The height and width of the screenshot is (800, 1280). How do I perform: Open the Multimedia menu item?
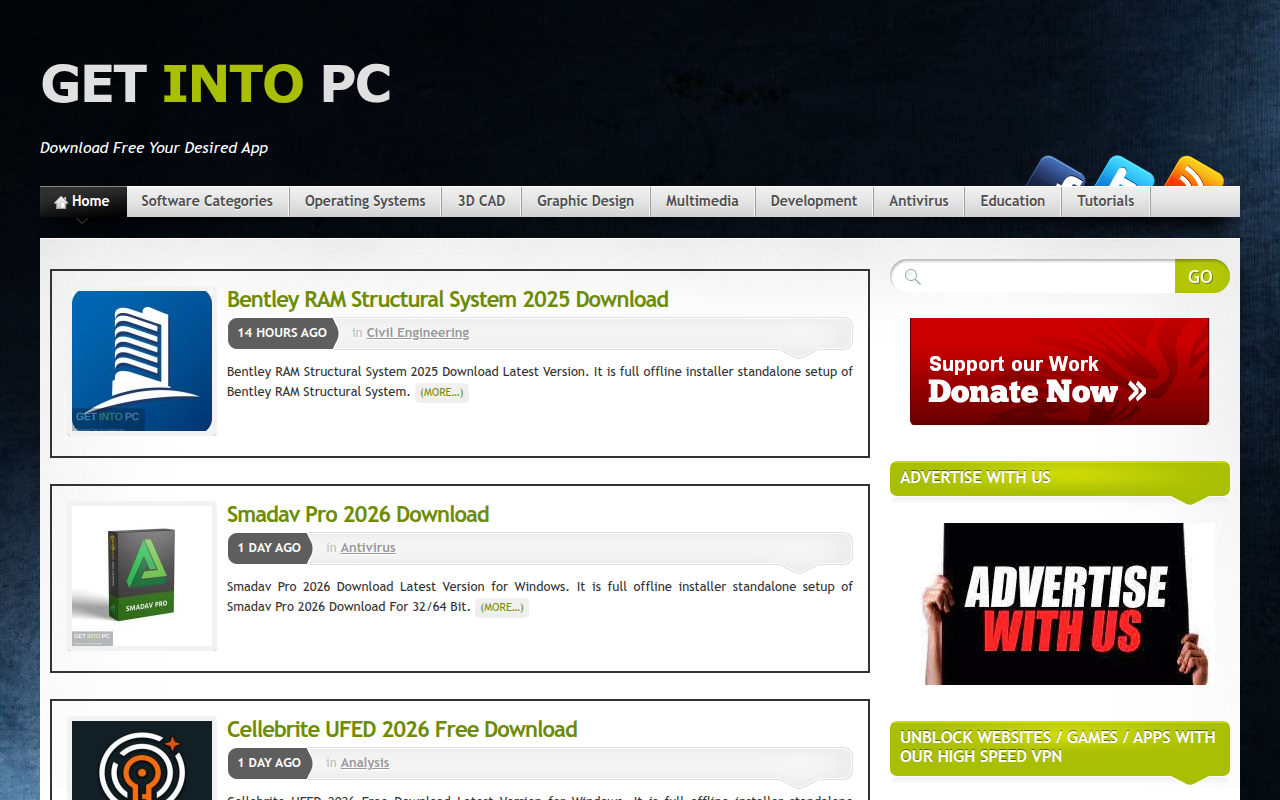tap(702, 201)
